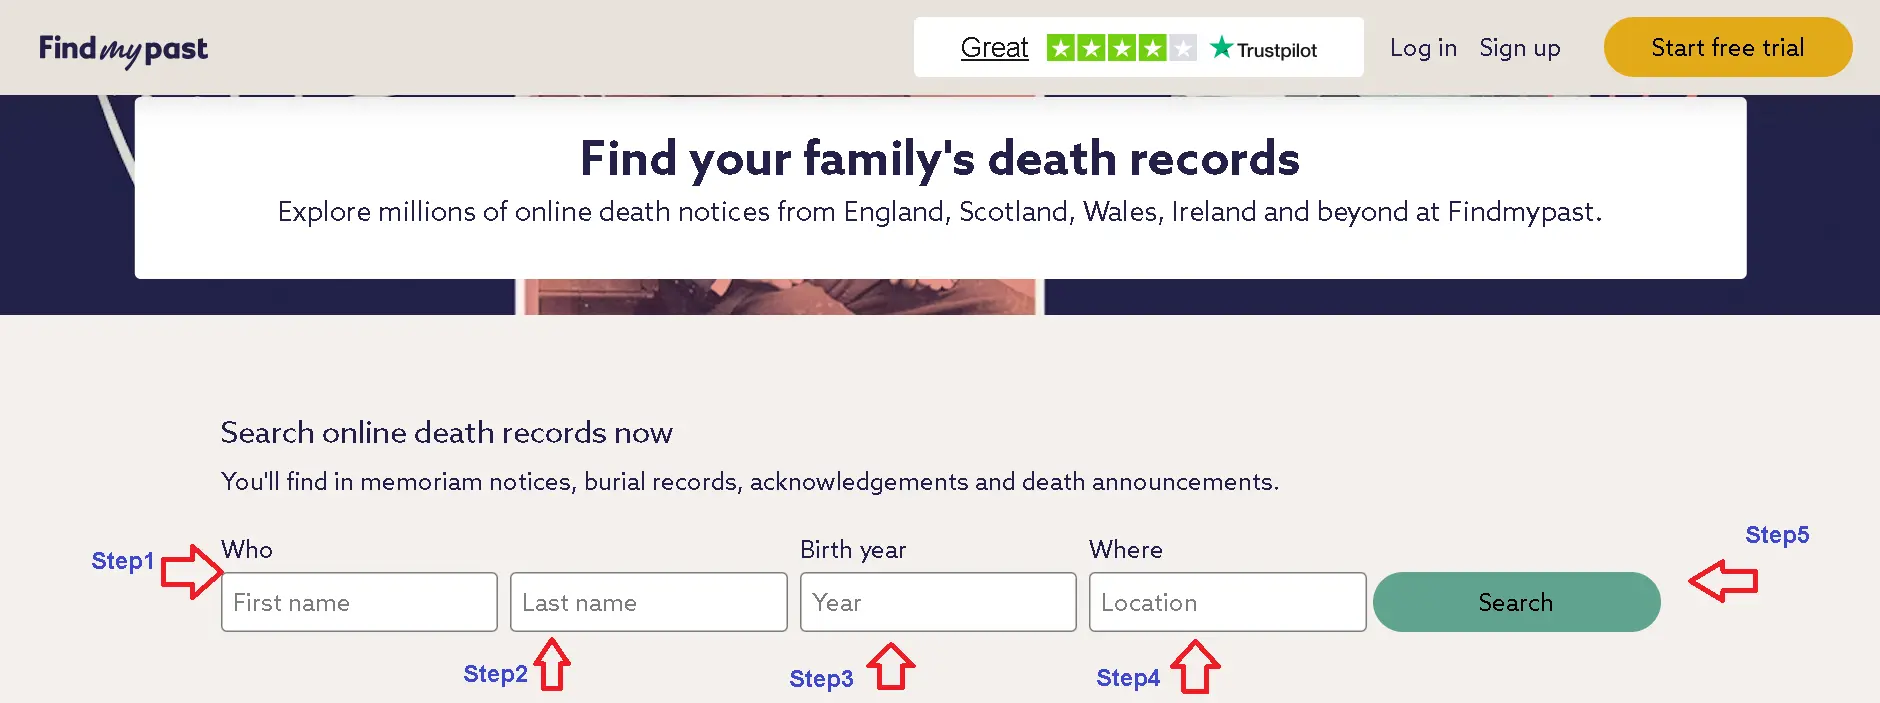The image size is (1880, 703).
Task: Open the Log in page
Action: pyautogui.click(x=1423, y=48)
